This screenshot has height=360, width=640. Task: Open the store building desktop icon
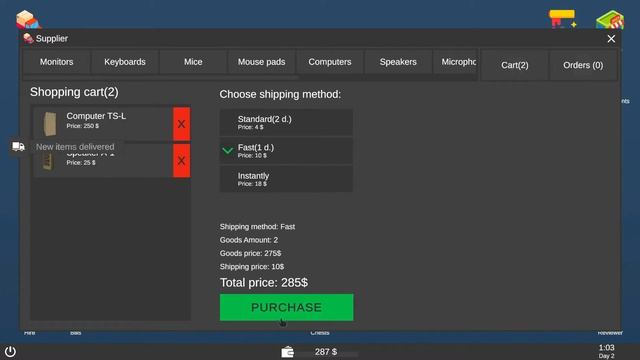tap(610, 20)
